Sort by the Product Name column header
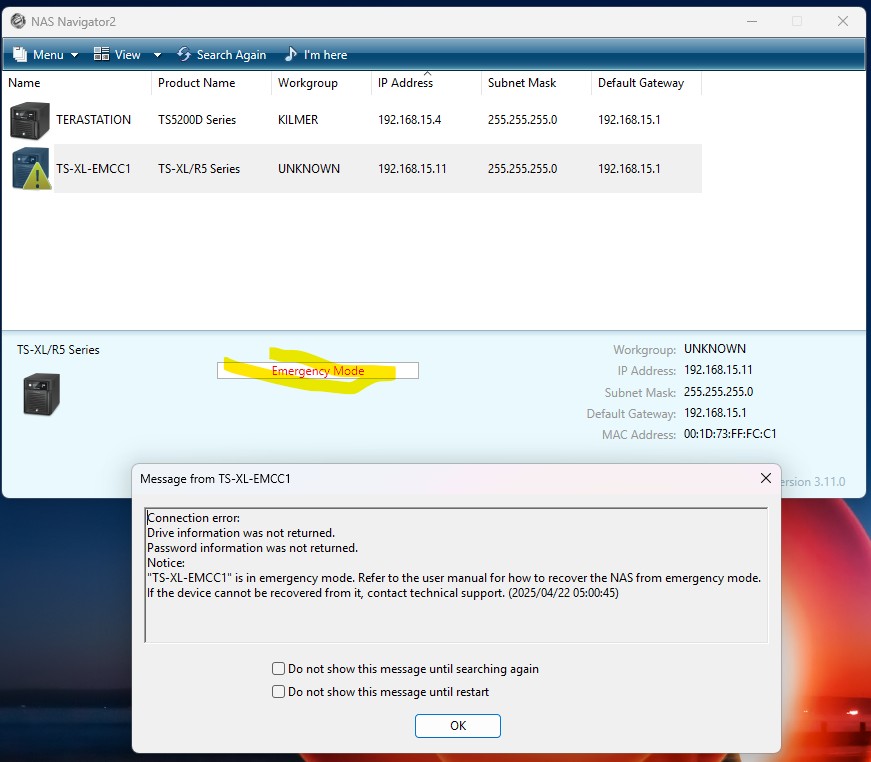 tap(211, 83)
